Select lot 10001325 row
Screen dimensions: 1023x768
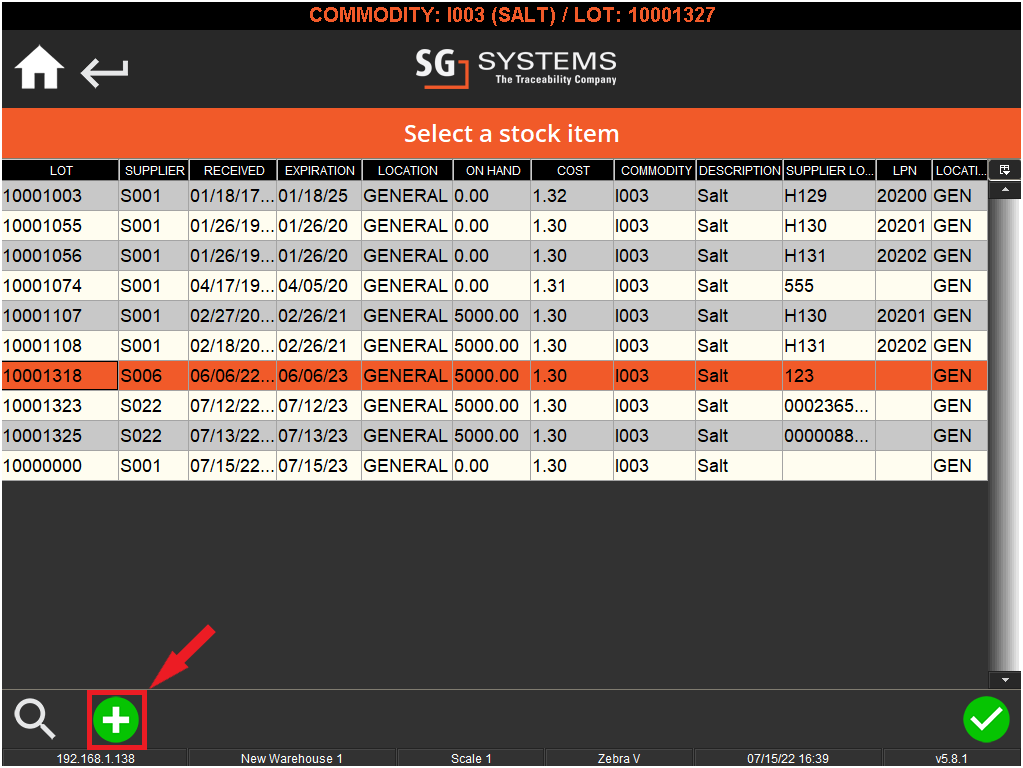pyautogui.click(x=495, y=436)
